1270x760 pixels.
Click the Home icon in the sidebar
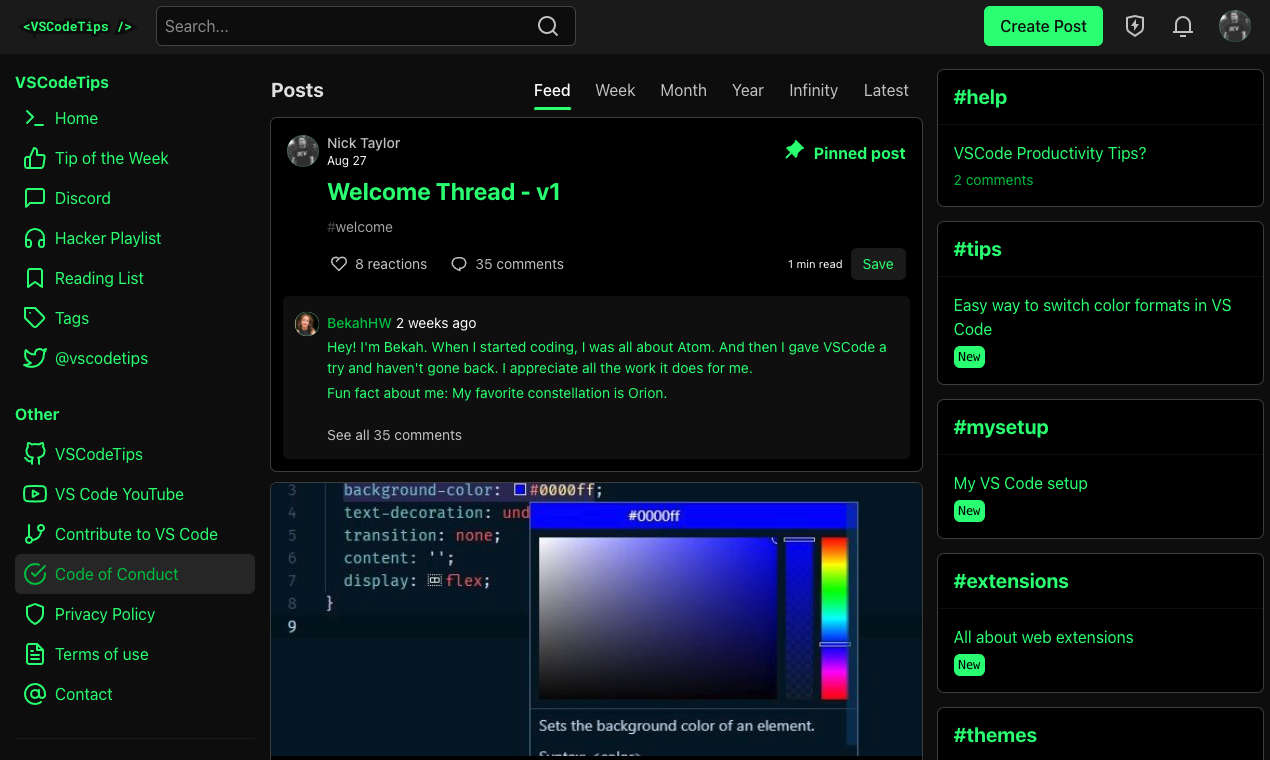click(35, 118)
